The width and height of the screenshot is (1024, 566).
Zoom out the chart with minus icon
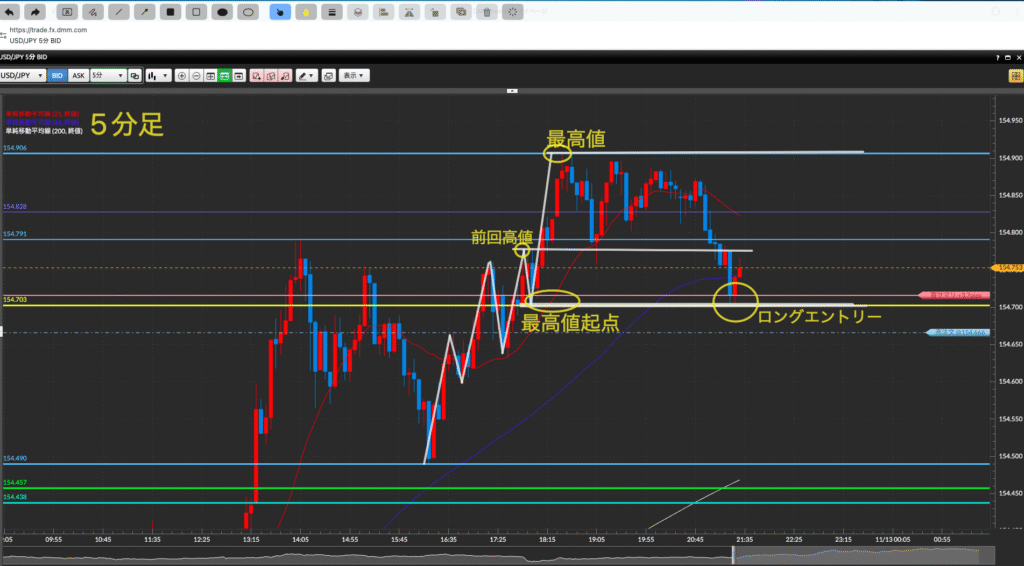(x=196, y=75)
